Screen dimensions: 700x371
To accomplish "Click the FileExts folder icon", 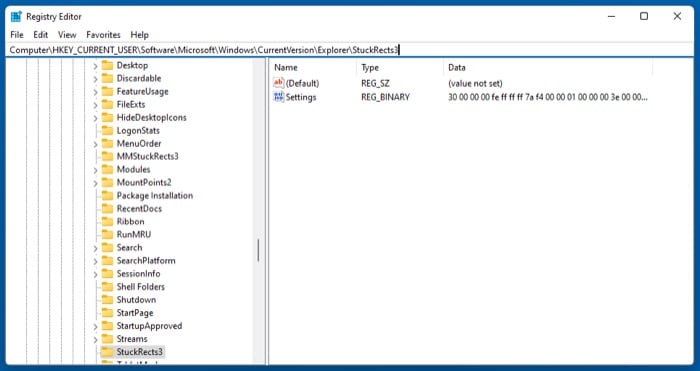I will [107, 104].
